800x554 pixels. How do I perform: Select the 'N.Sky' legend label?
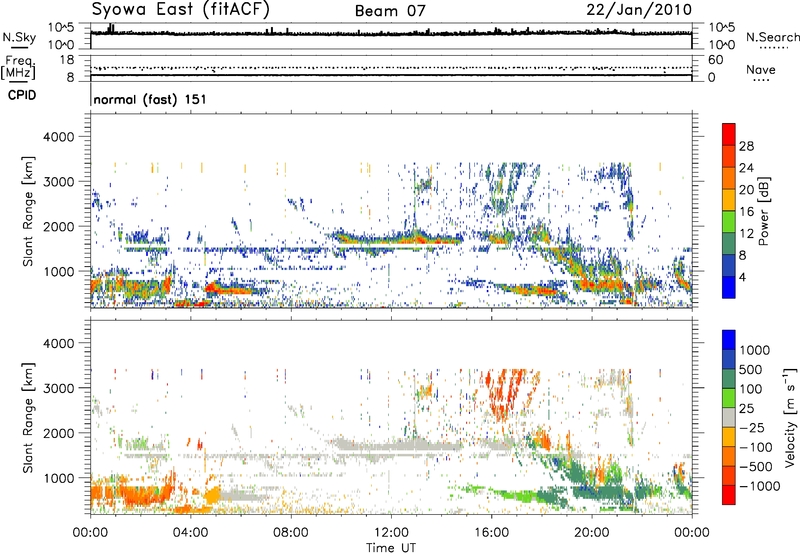pos(19,38)
